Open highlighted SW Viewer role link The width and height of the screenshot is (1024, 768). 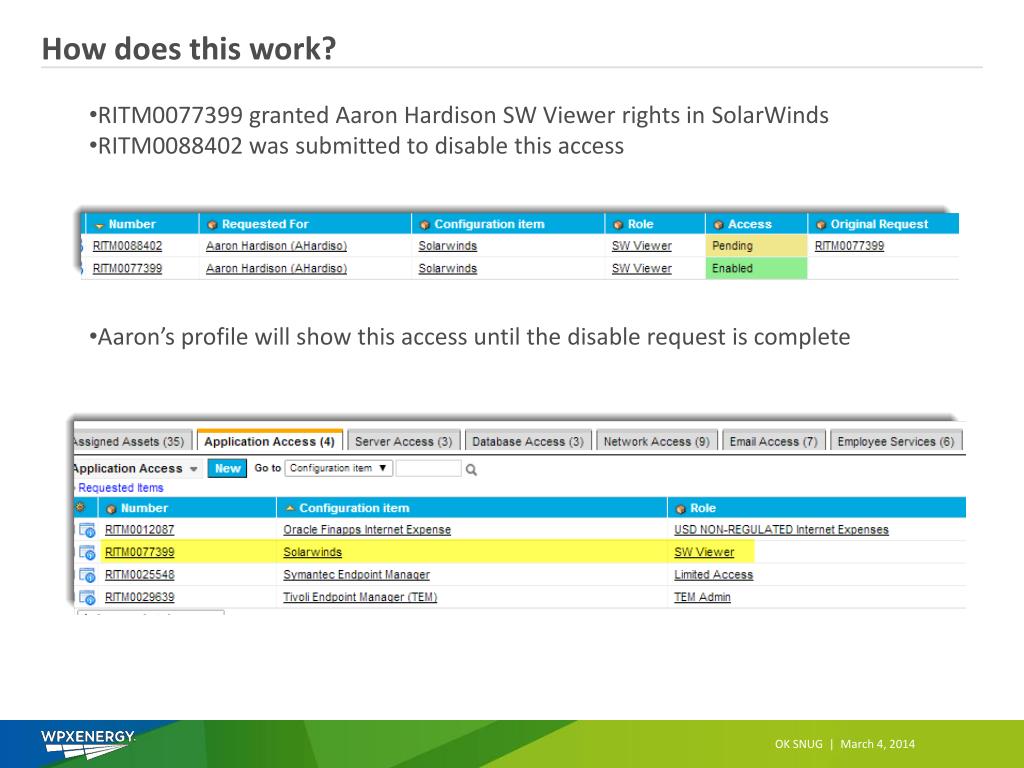704,552
